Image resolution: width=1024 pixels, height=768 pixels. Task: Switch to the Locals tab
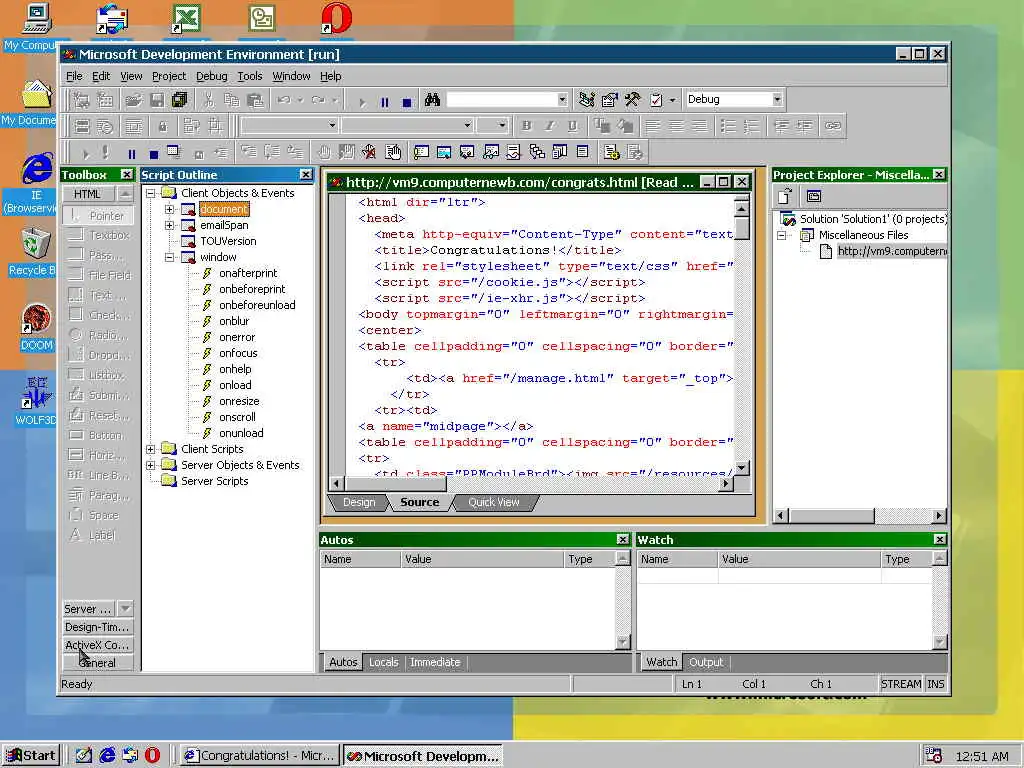tap(383, 662)
